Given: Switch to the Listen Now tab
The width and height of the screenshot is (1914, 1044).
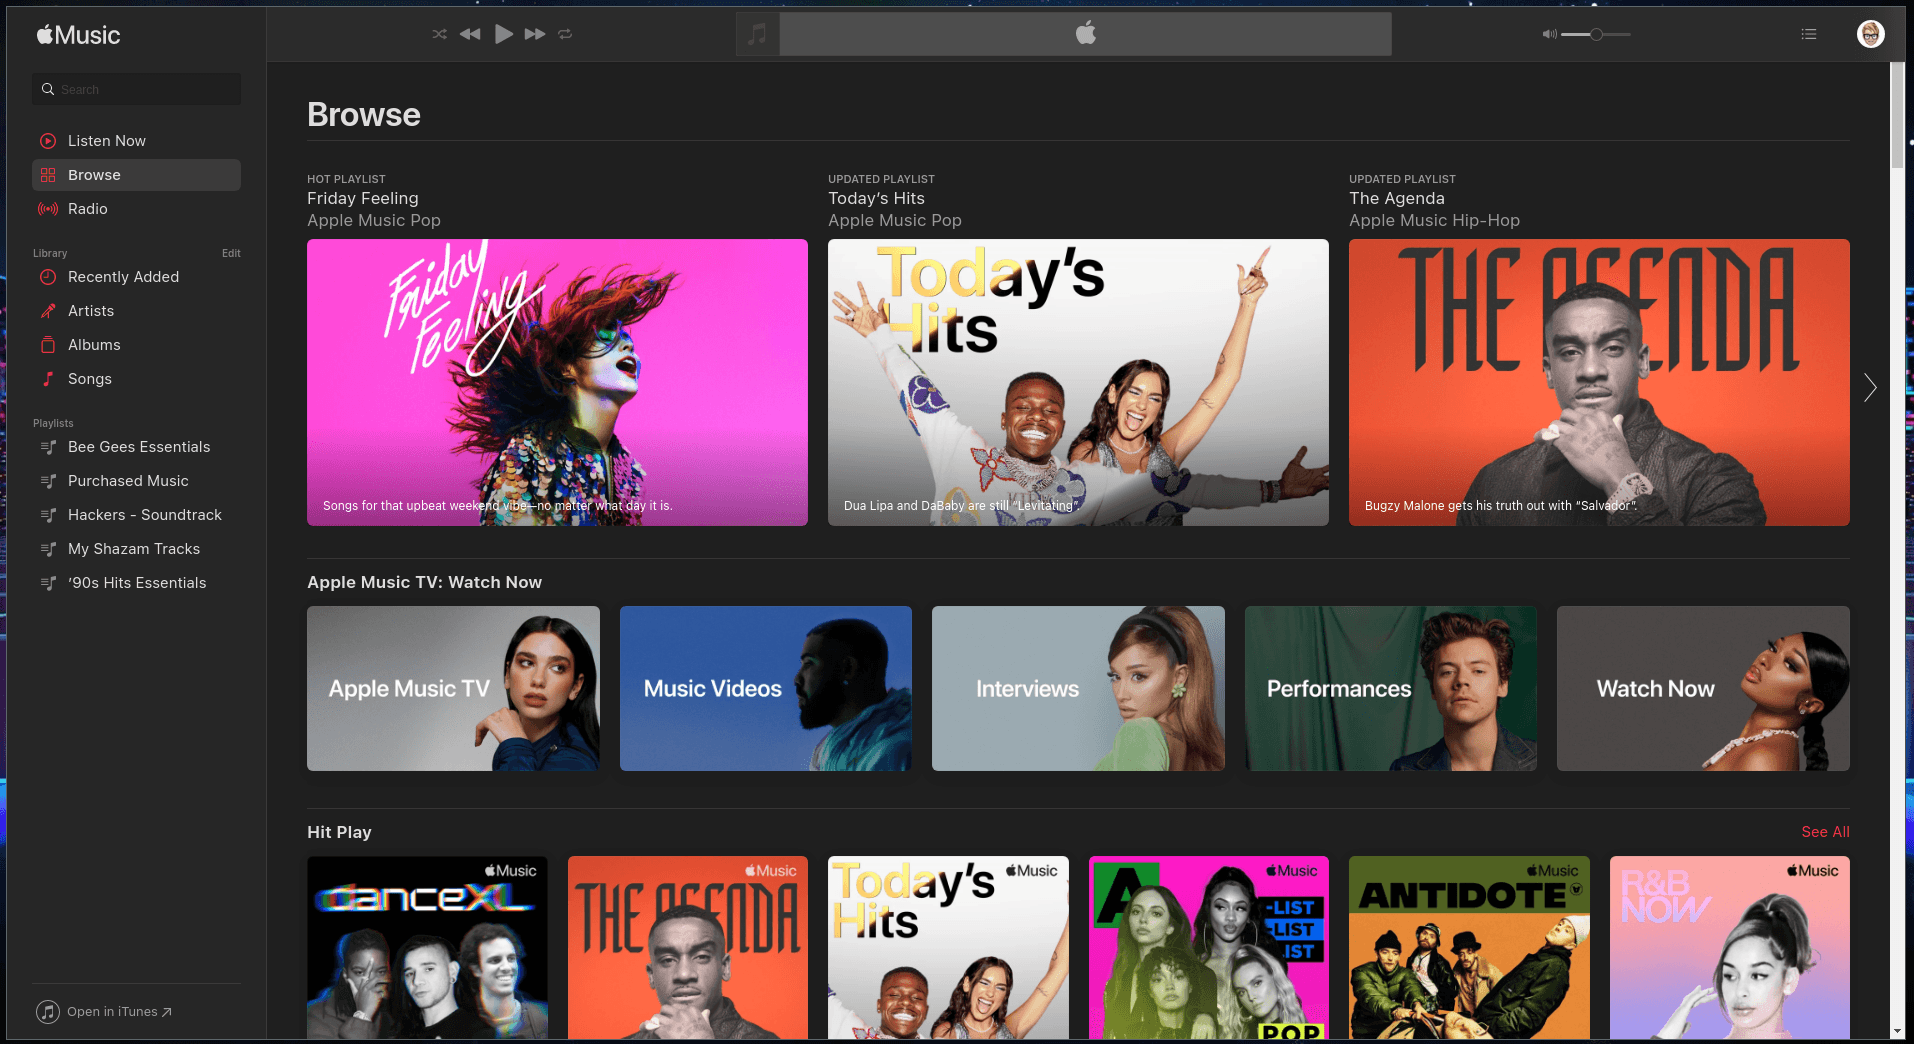Looking at the screenshot, I should click(x=105, y=140).
